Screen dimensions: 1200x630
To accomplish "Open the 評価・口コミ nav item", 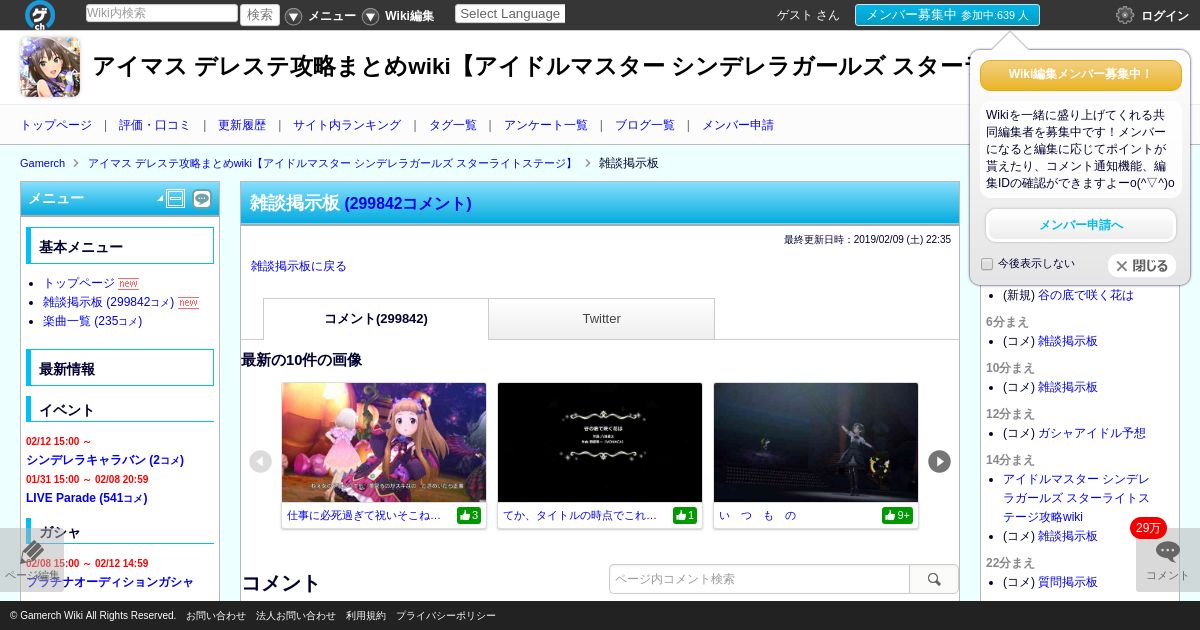I will click(154, 125).
